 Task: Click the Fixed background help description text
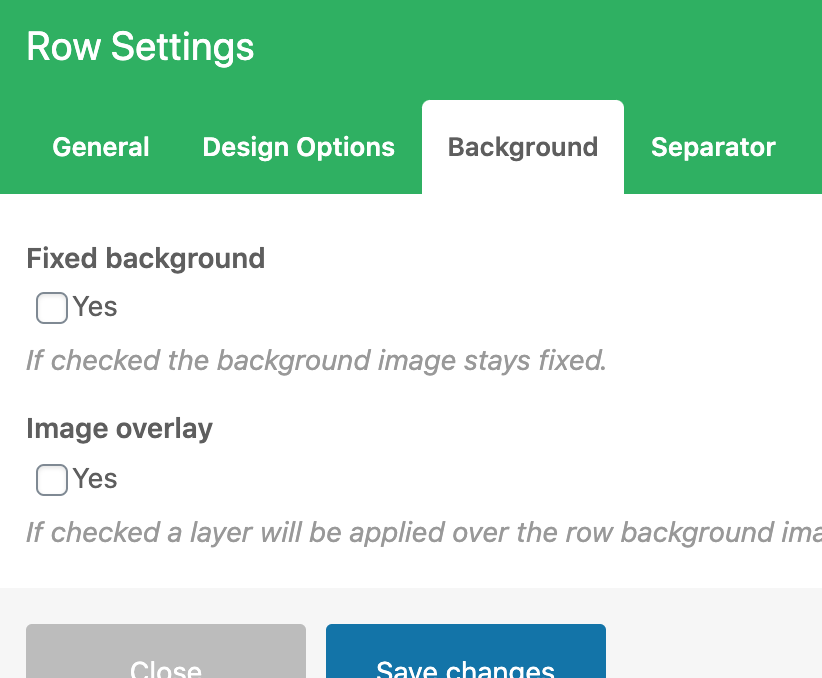[316, 360]
